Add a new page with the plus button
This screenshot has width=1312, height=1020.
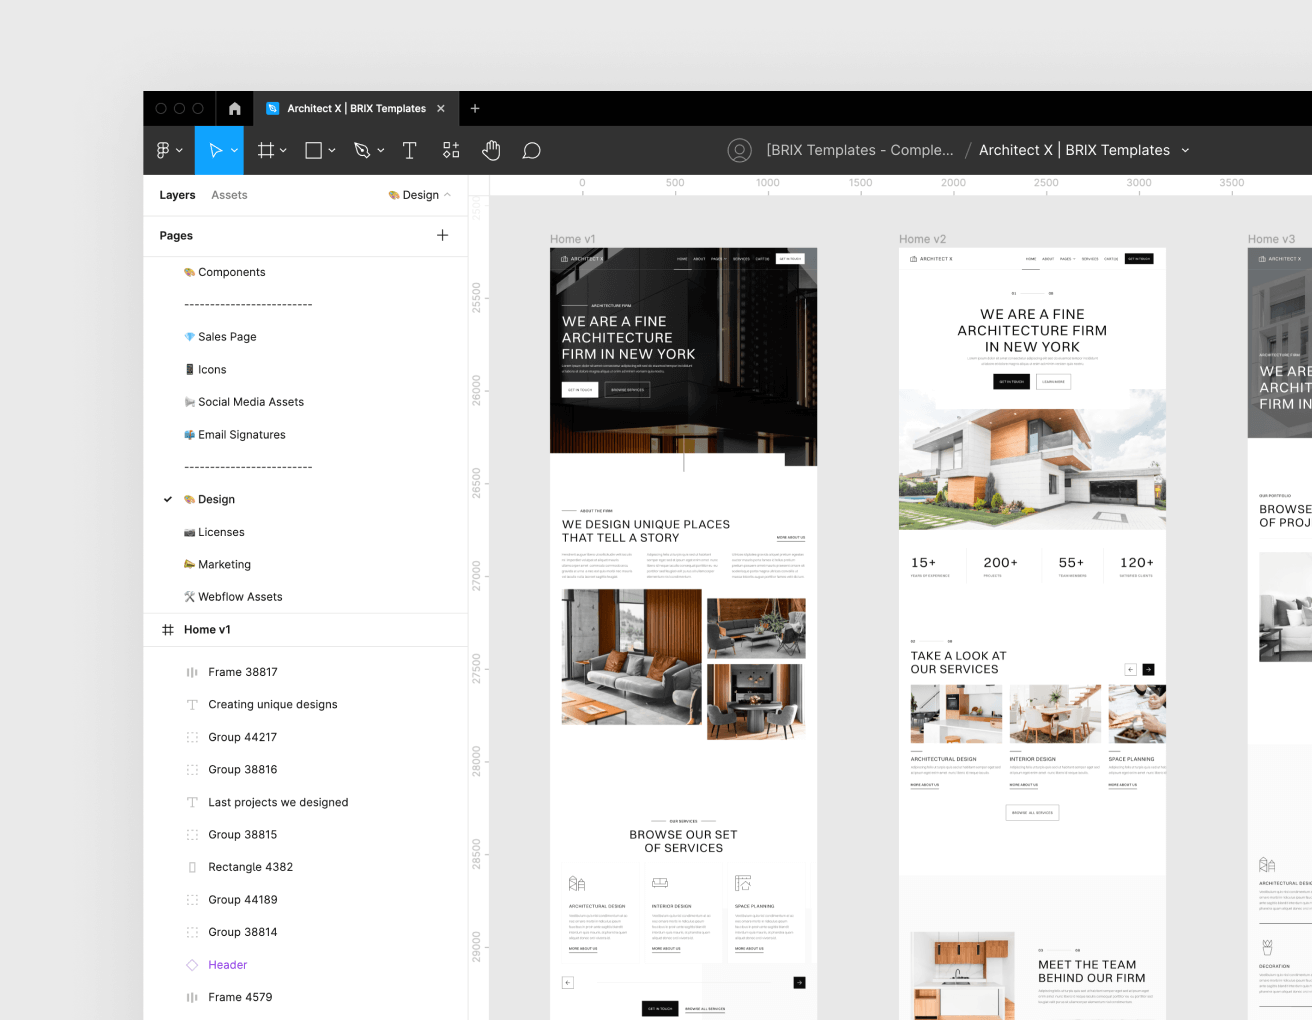point(442,235)
